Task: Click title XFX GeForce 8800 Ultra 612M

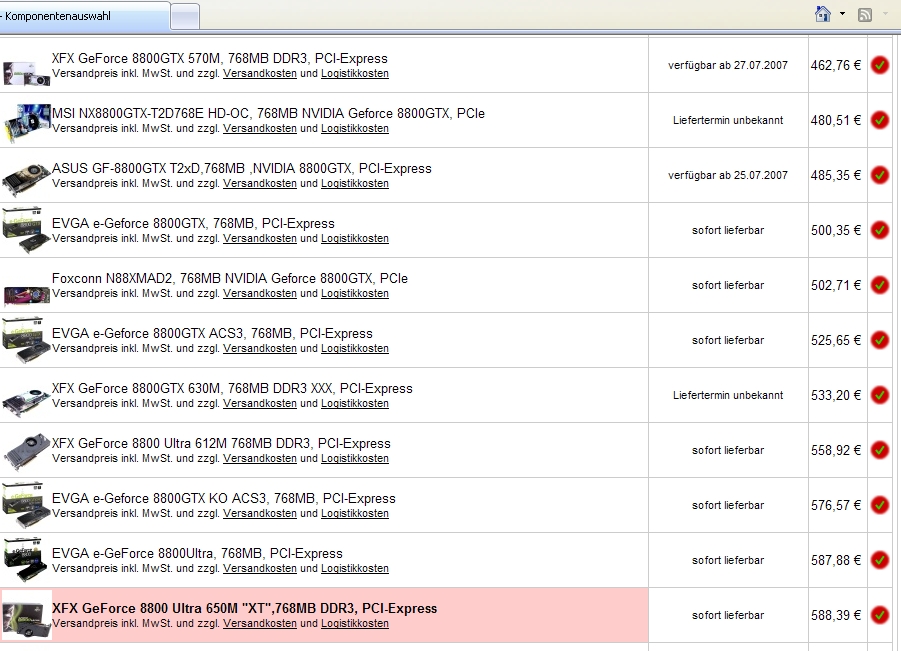Action: tap(221, 444)
